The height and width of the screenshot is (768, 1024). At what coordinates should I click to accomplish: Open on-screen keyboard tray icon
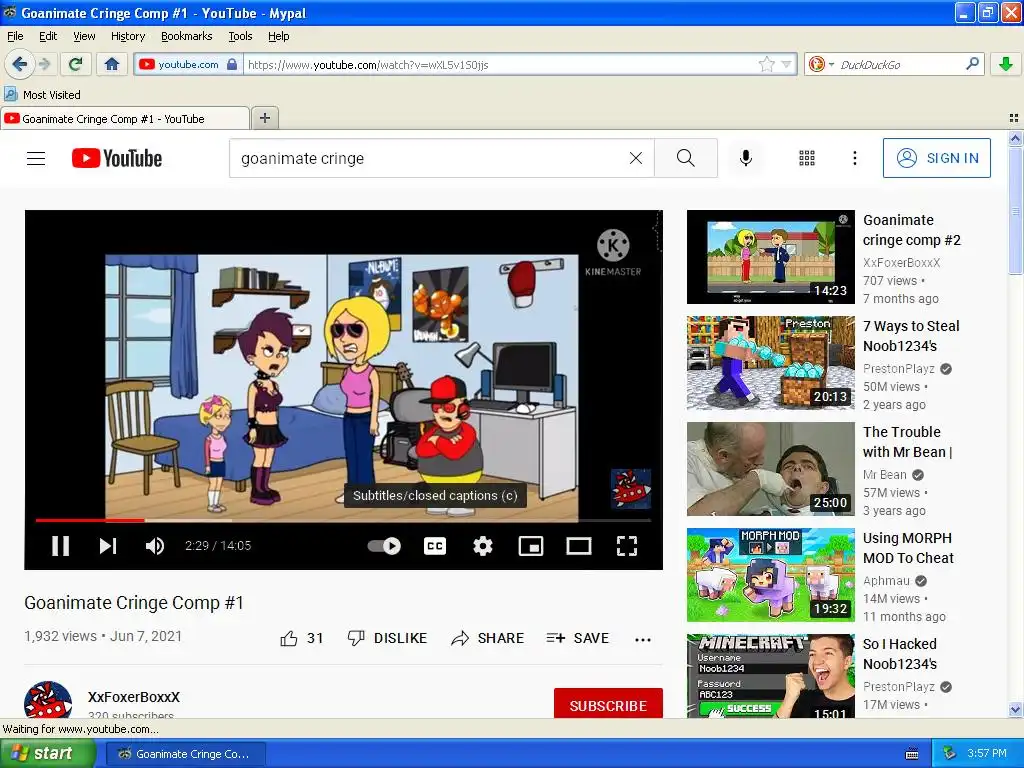click(x=912, y=754)
